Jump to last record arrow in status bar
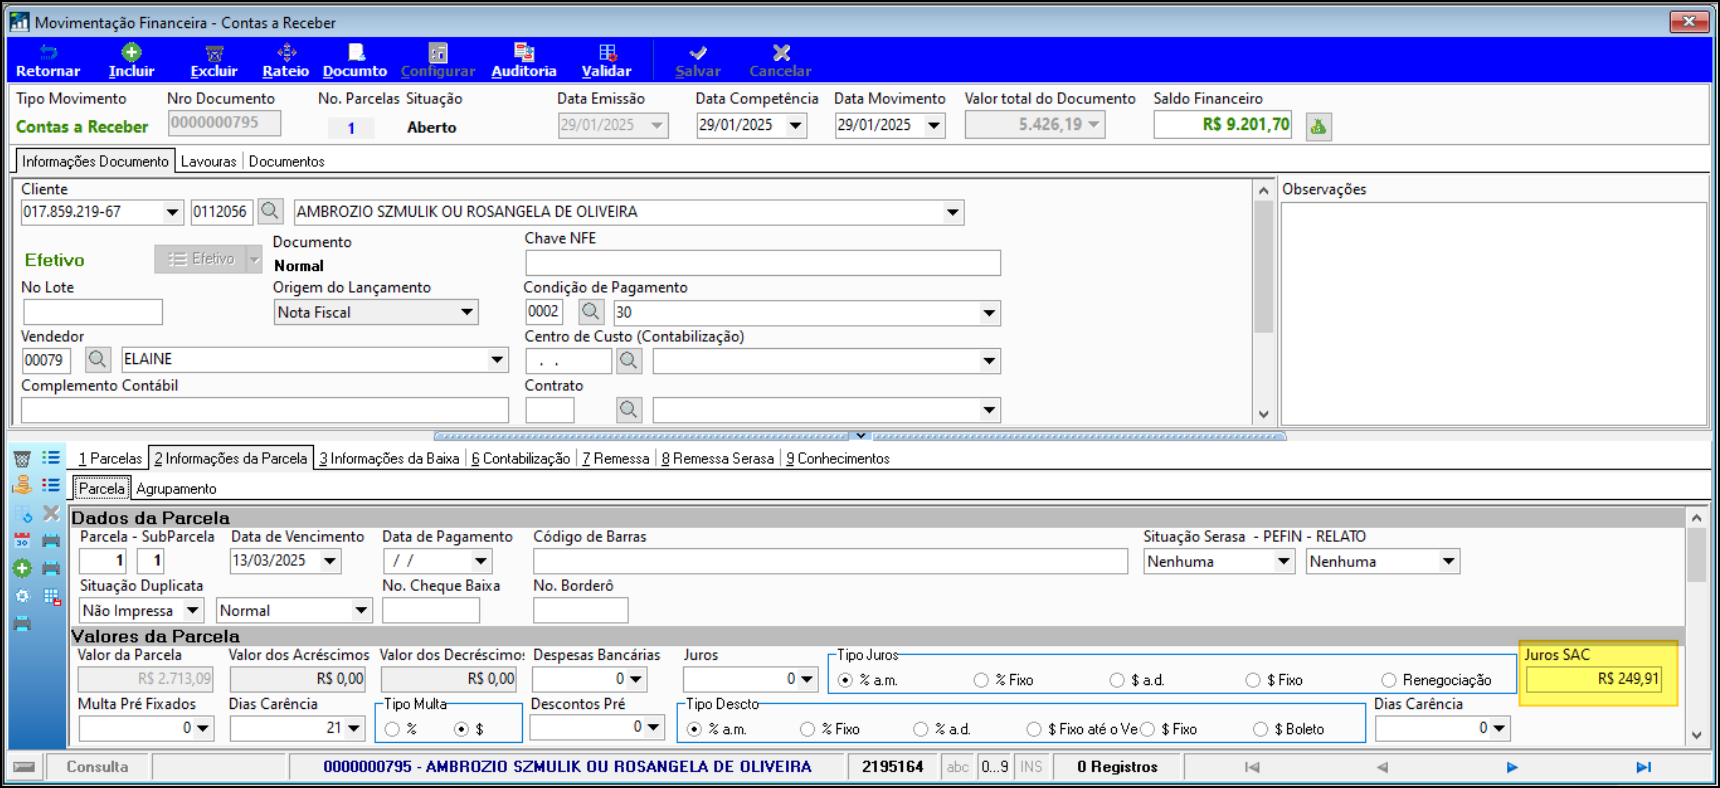The width and height of the screenshot is (1720, 788). (1643, 767)
